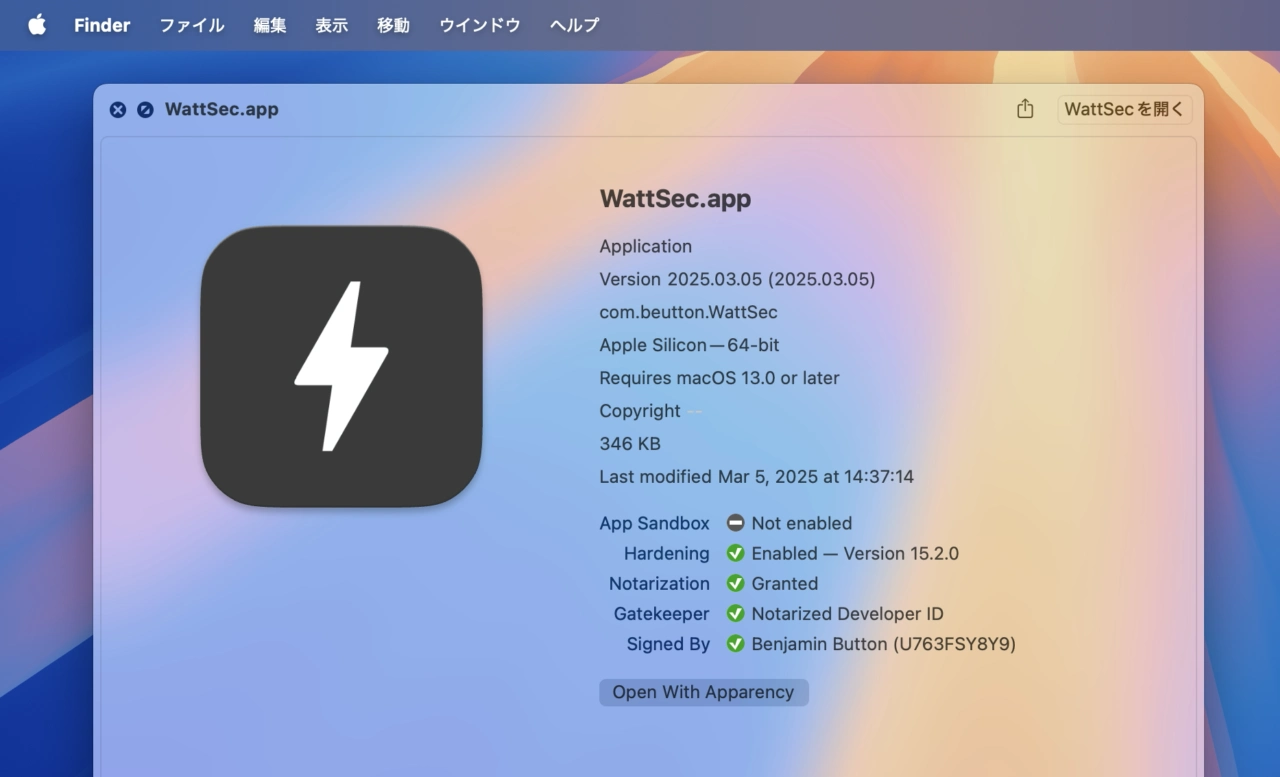Open the 表示 menu

tap(332, 25)
